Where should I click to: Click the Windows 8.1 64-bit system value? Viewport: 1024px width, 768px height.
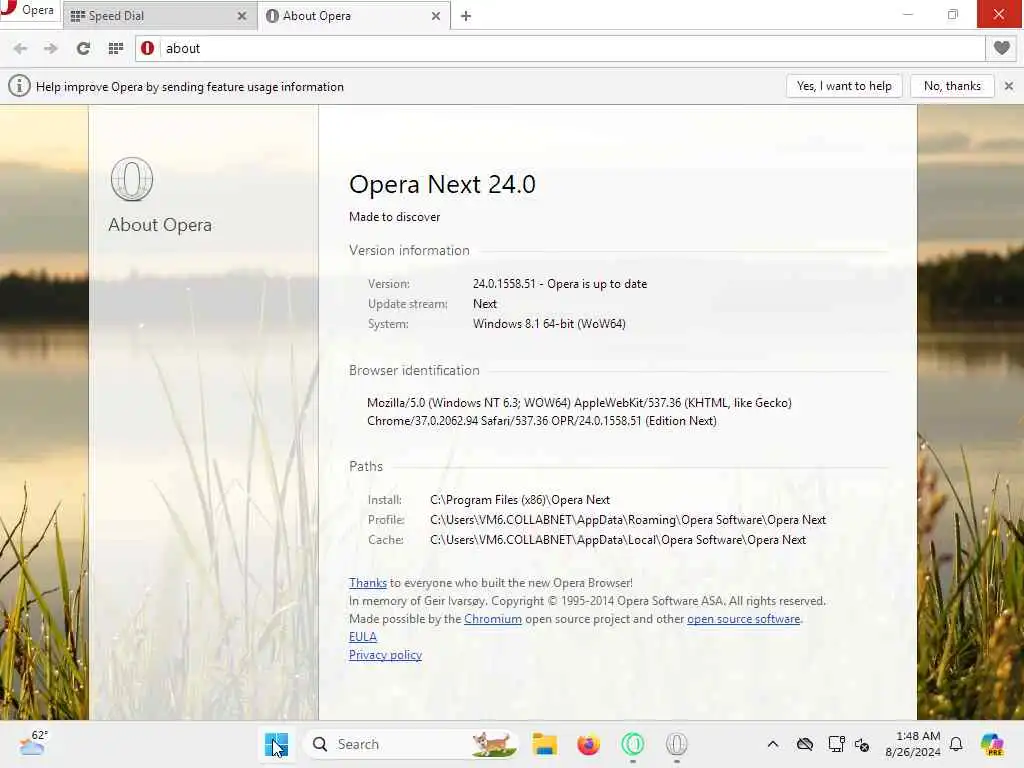coord(549,324)
